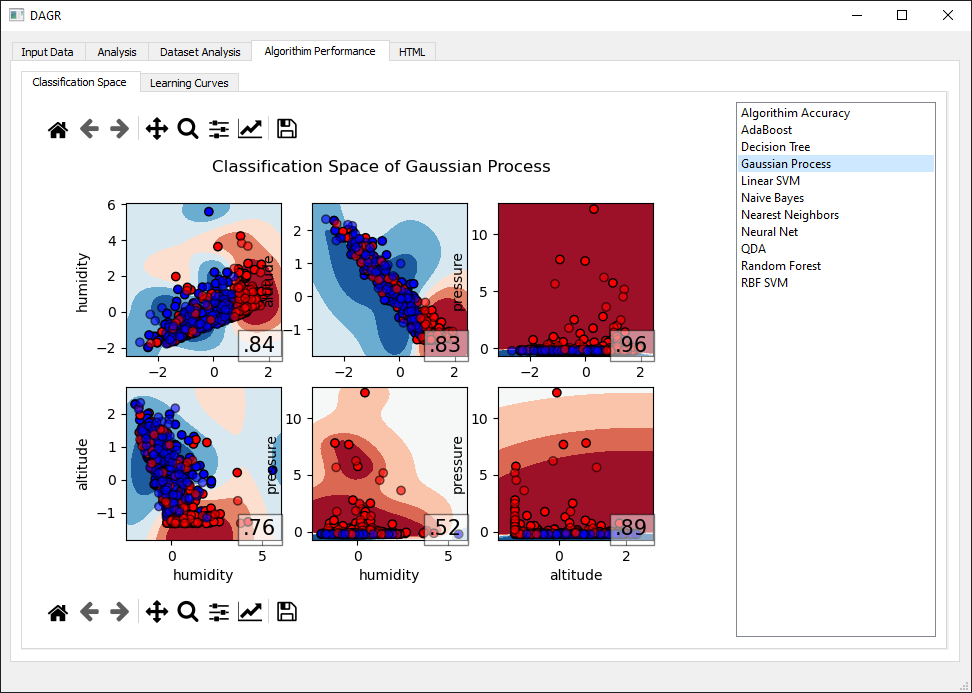Choose RBF SVM in the algorithm list
The height and width of the screenshot is (693, 972).
pyautogui.click(x=835, y=282)
